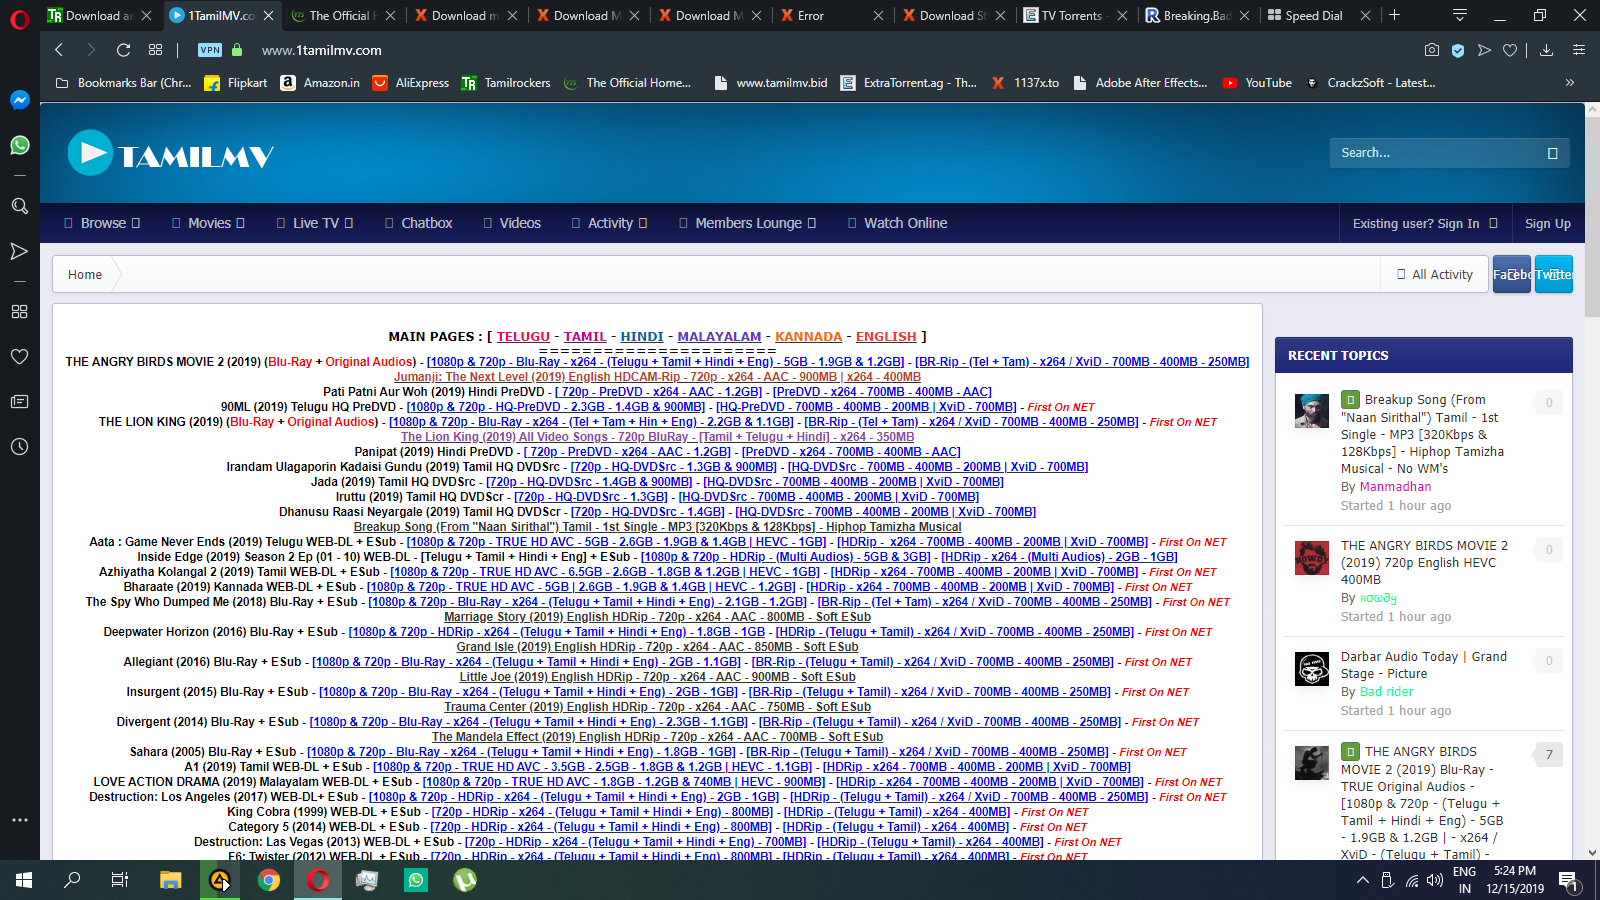Image resolution: width=1600 pixels, height=900 pixels.
Task: Open Breakup Song recent topic
Action: pyautogui.click(x=1422, y=434)
